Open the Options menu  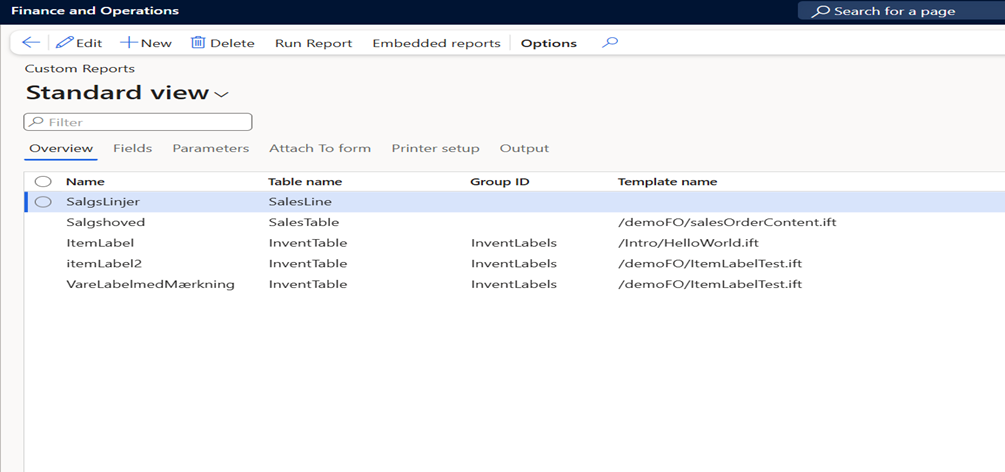[x=548, y=43]
